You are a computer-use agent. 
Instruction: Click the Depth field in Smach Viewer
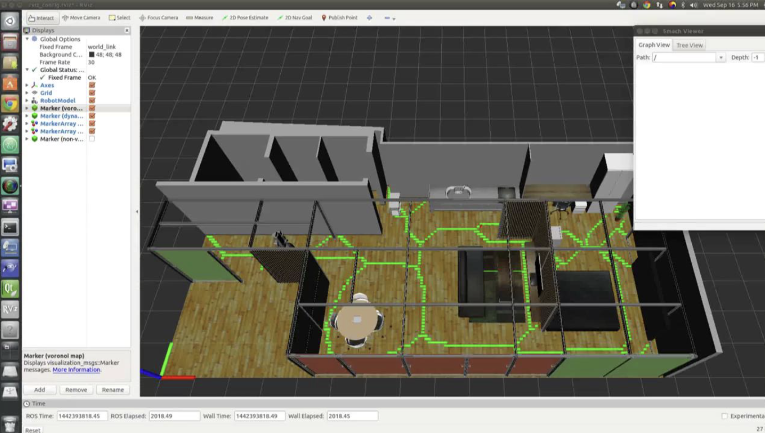click(758, 58)
